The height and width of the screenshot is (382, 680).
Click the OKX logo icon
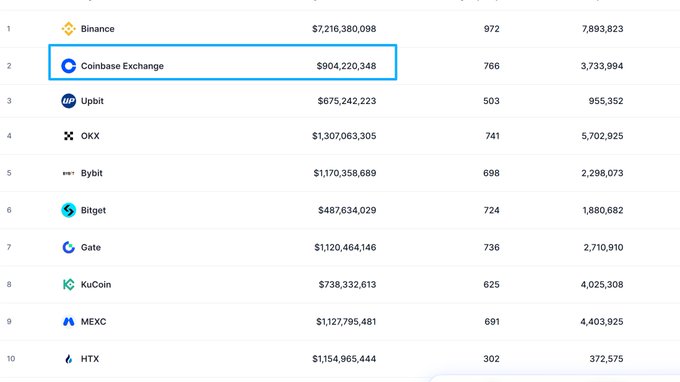click(69, 136)
